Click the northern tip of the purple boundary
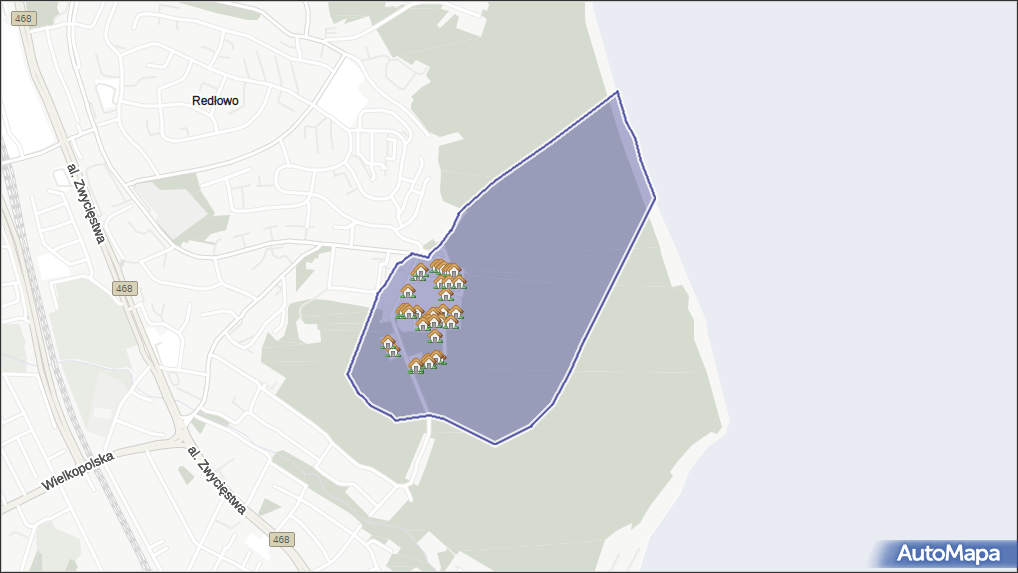 point(617,92)
